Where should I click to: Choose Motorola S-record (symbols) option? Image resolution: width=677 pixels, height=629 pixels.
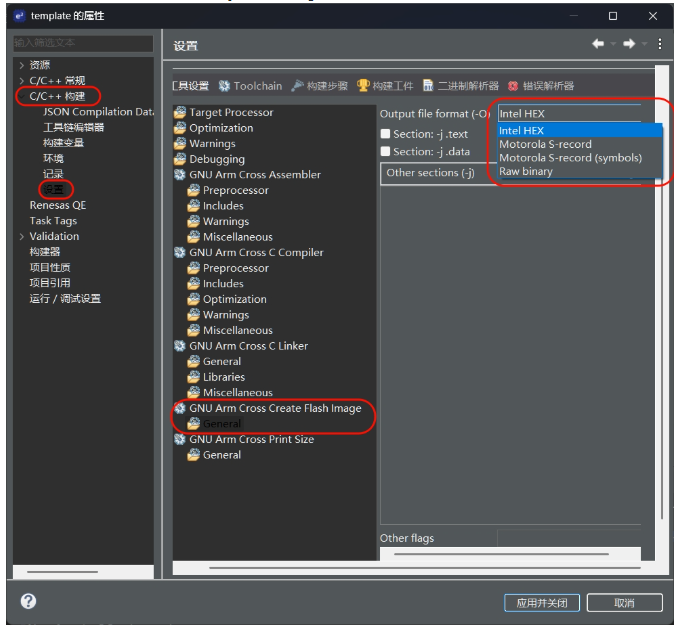579,158
